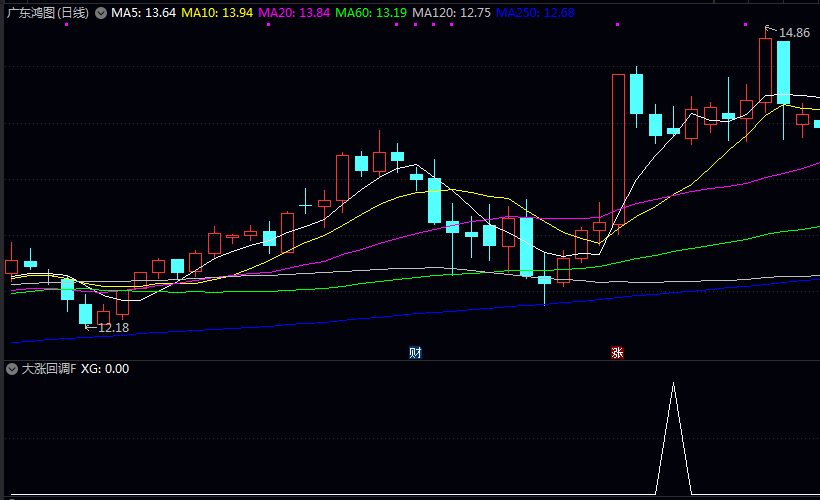Click the 广东鸿图(日线) chart title
Screen dimensions: 820x500
[x=47, y=13]
